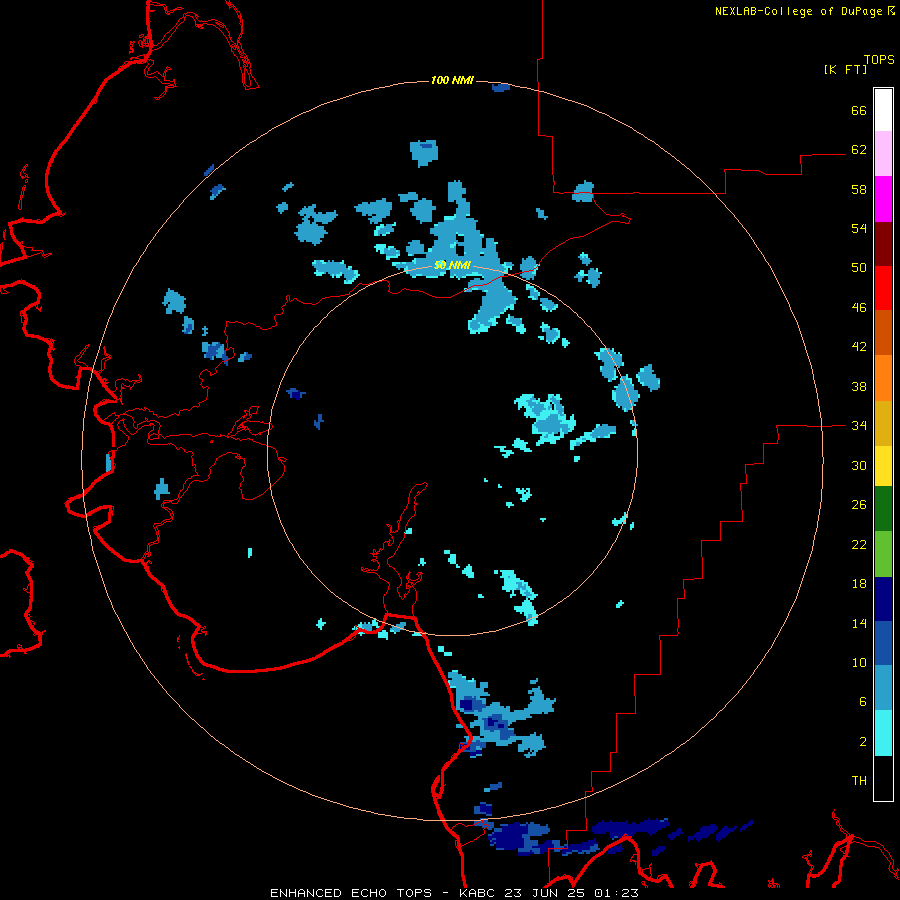Click the bright red legend swatch
This screenshot has height=900, width=900.
pos(883,288)
